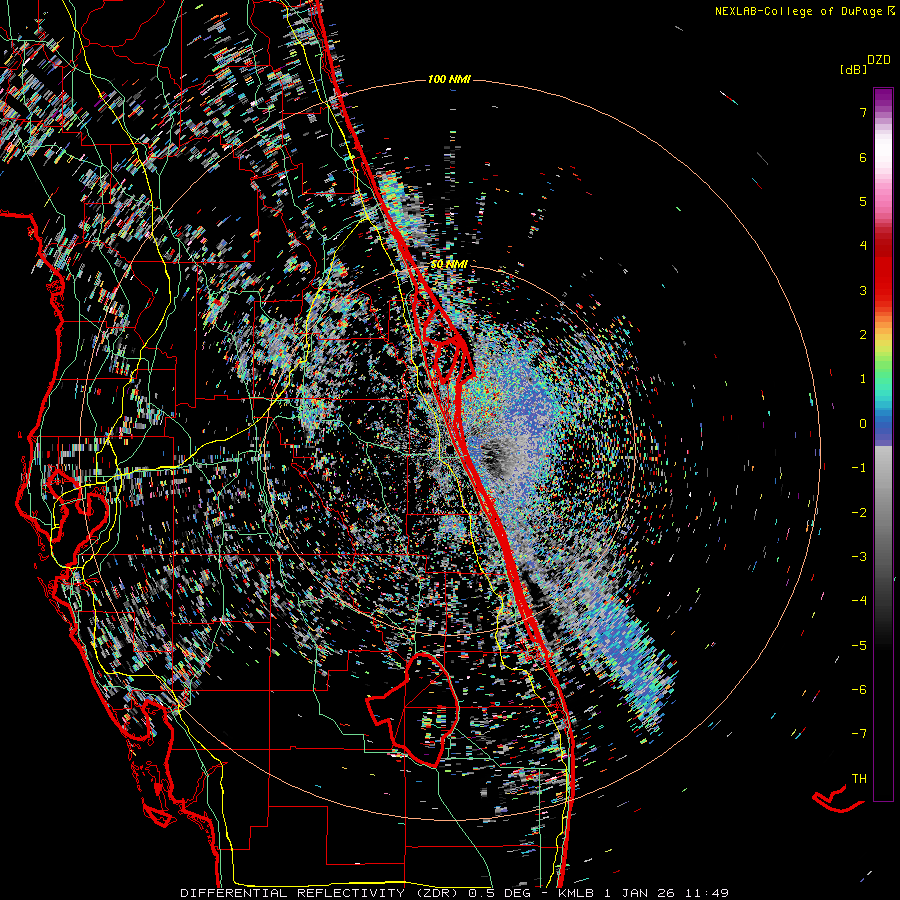The height and width of the screenshot is (900, 900).
Task: Click the 2 value on color scale
Action: [x=863, y=335]
